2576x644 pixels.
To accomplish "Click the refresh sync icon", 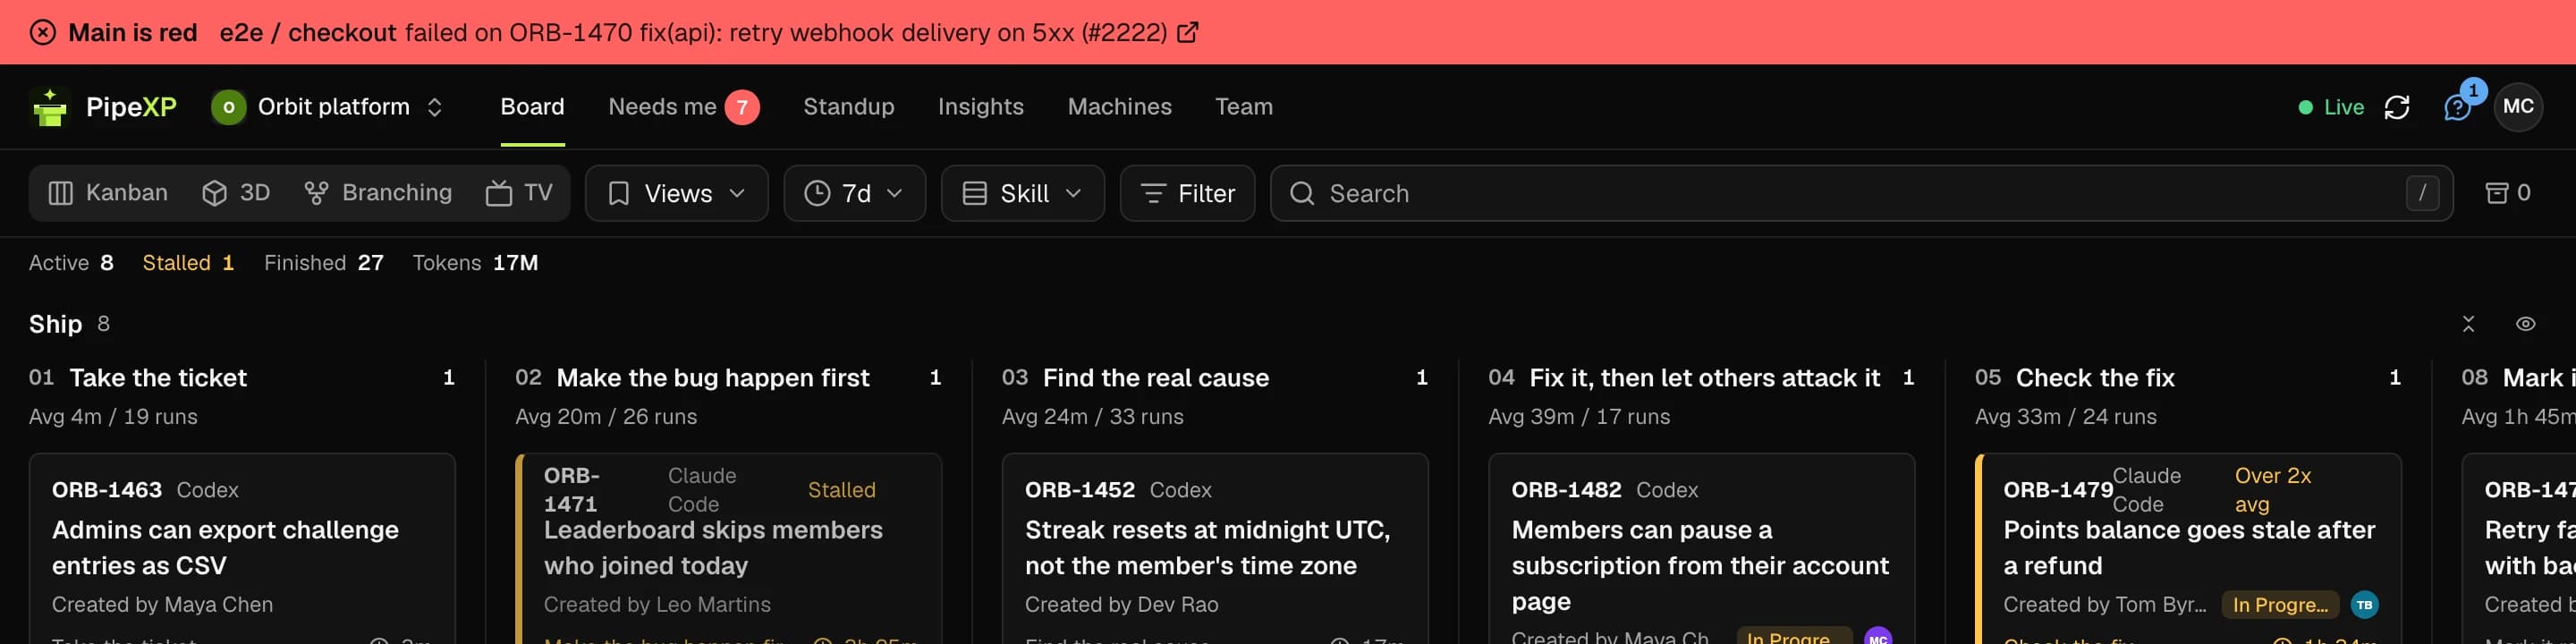I will [x=2396, y=107].
